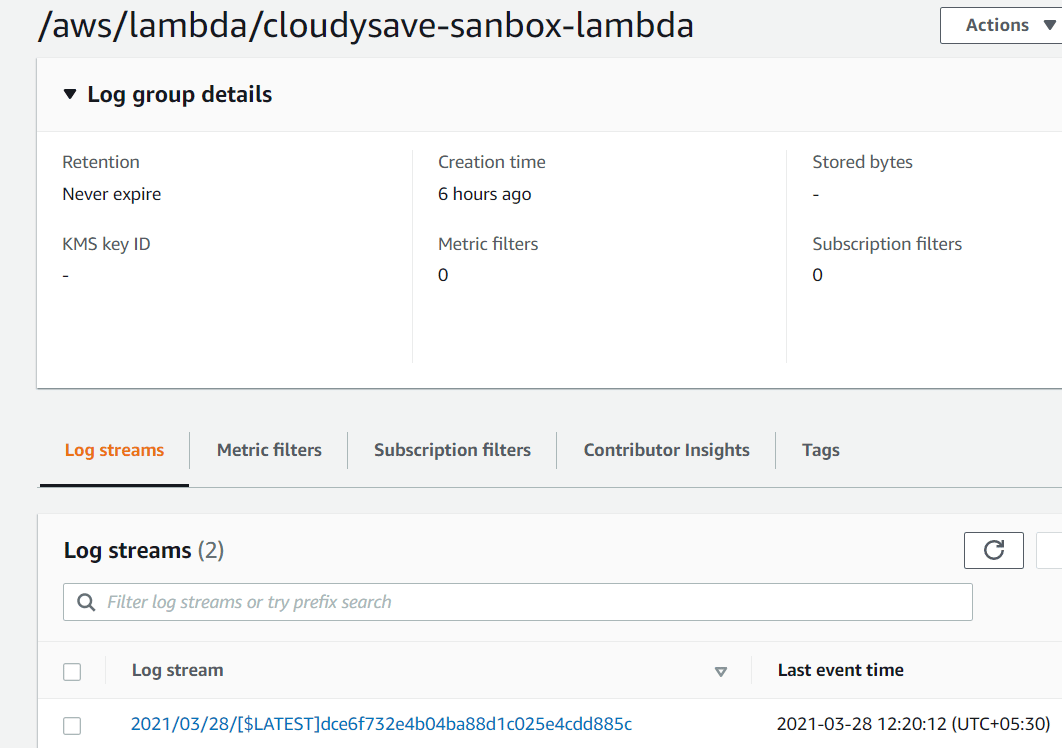The image size is (1062, 748).
Task: Select the 2021/03/28 log stream checkbox
Action: pyautogui.click(x=72, y=726)
